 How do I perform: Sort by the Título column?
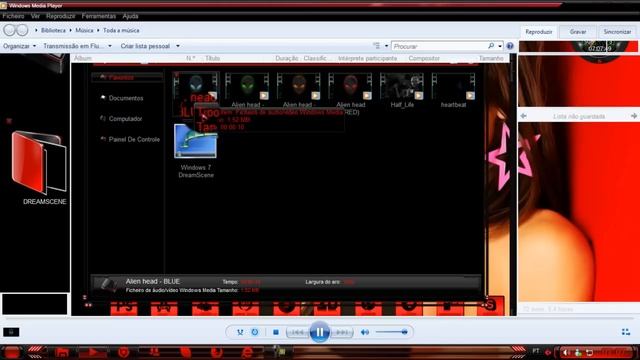point(212,58)
